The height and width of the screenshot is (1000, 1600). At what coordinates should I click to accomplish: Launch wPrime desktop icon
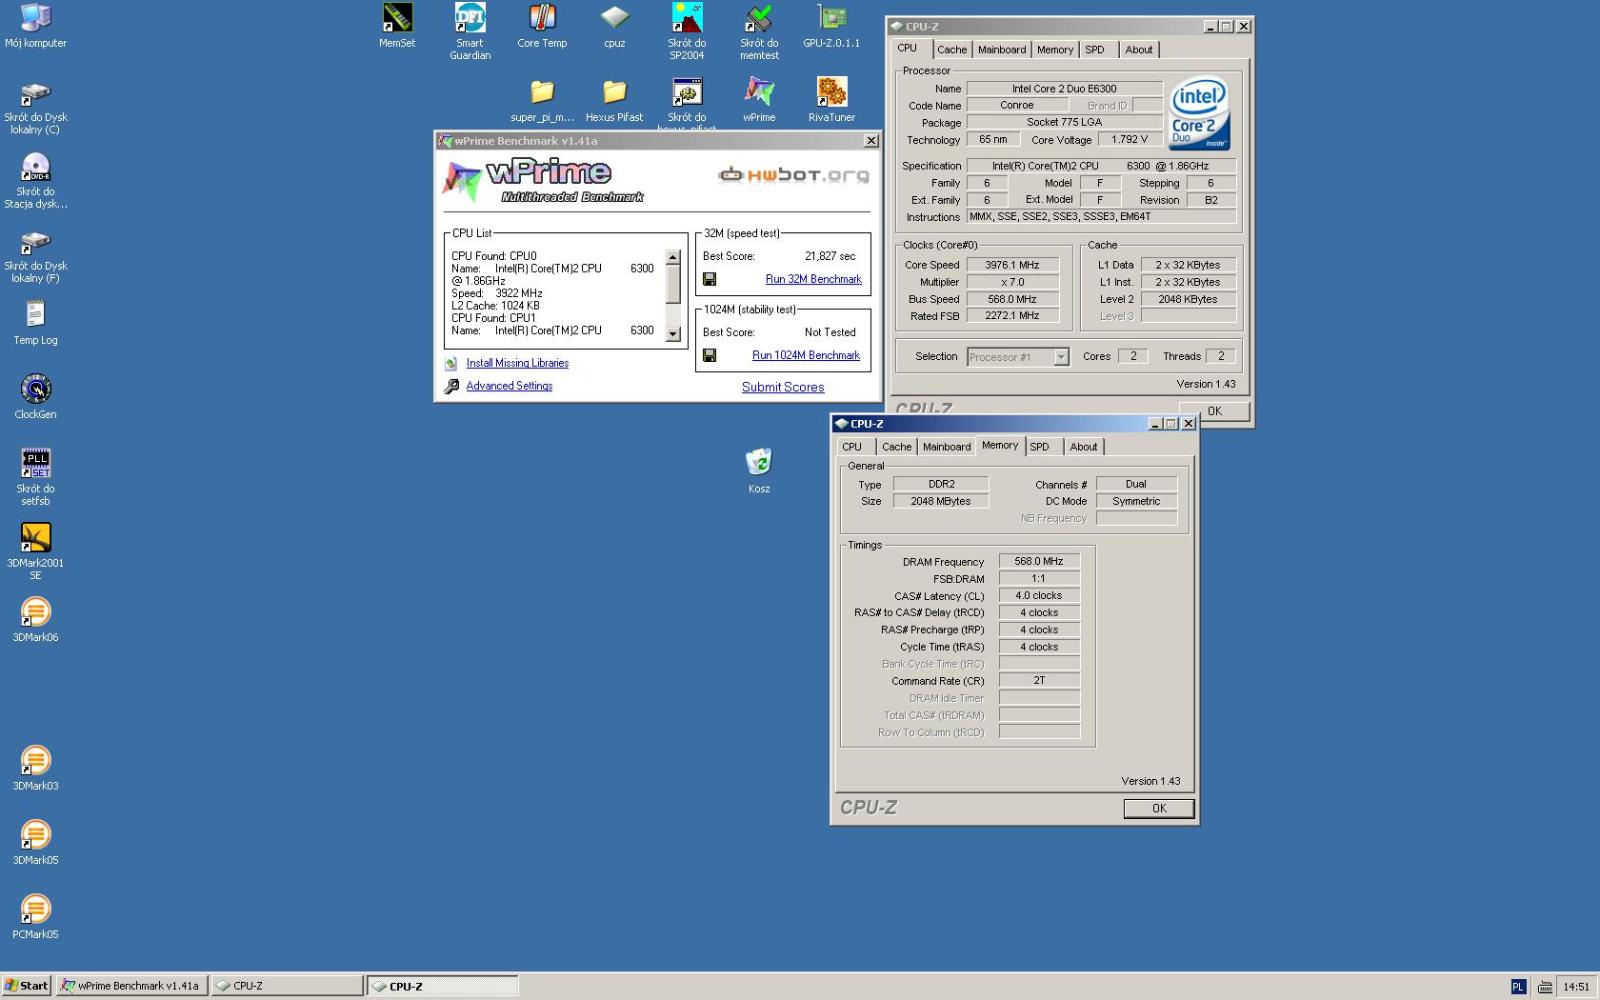pos(759,100)
